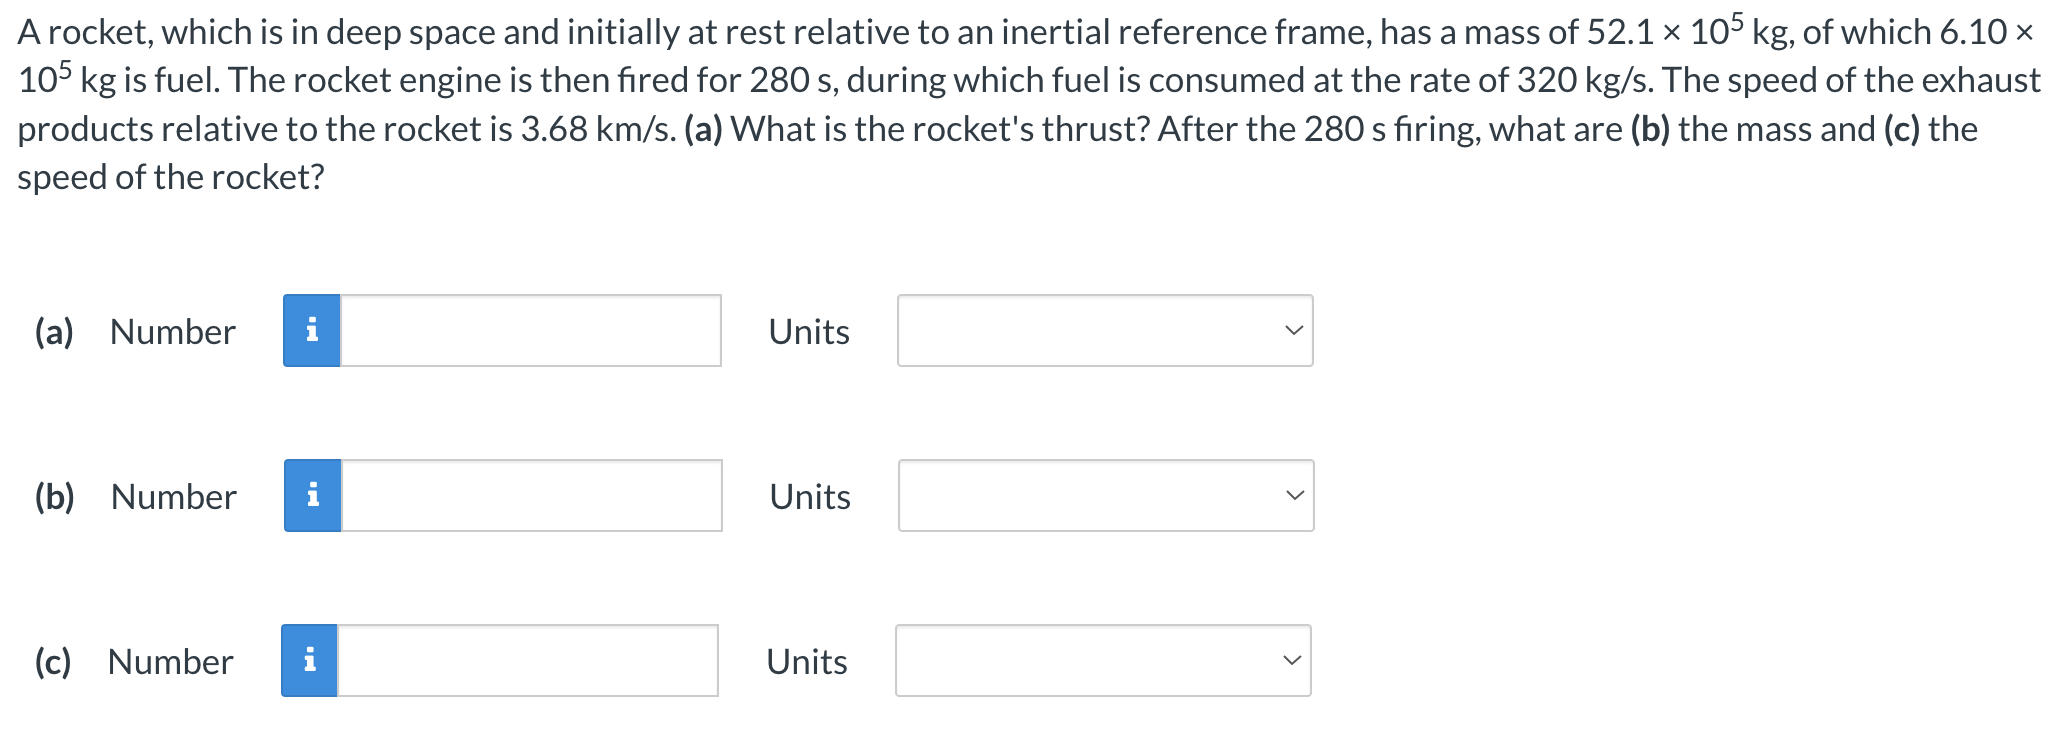Image resolution: width=2058 pixels, height=754 pixels.
Task: Click the Number input for part (b)
Action: [x=530, y=495]
